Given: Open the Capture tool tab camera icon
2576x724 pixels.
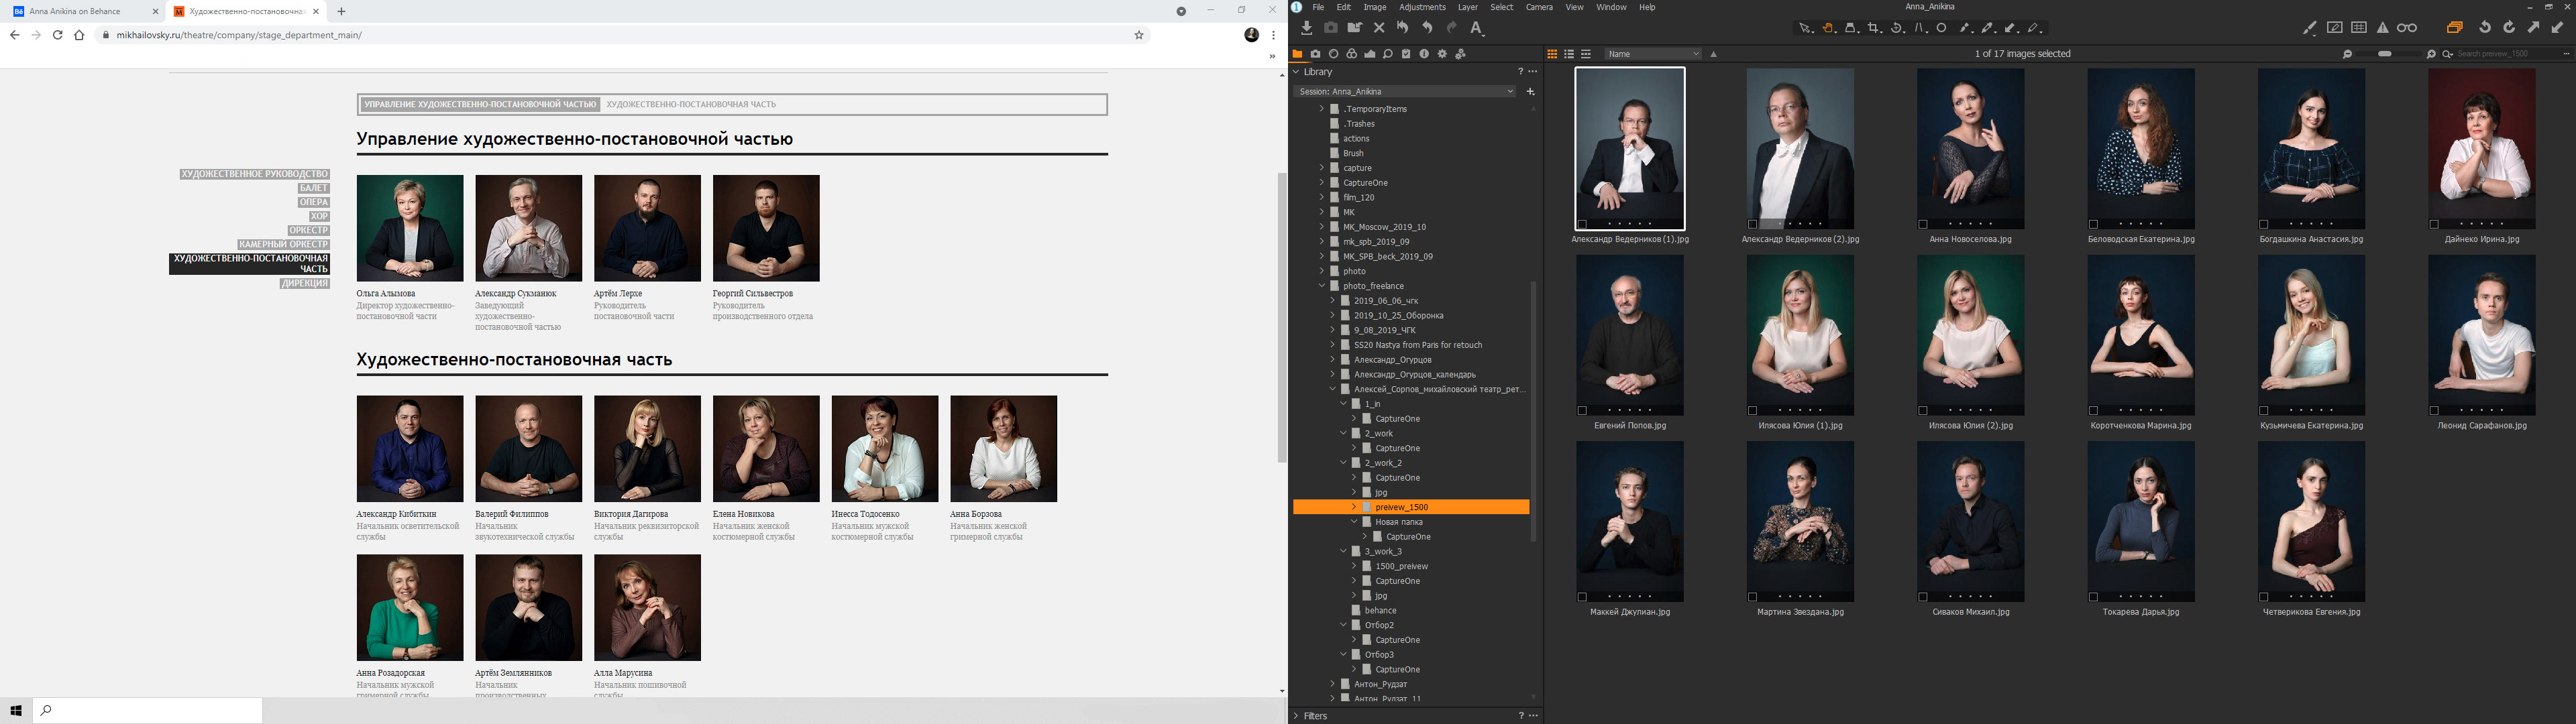Looking at the screenshot, I should click(x=1315, y=54).
